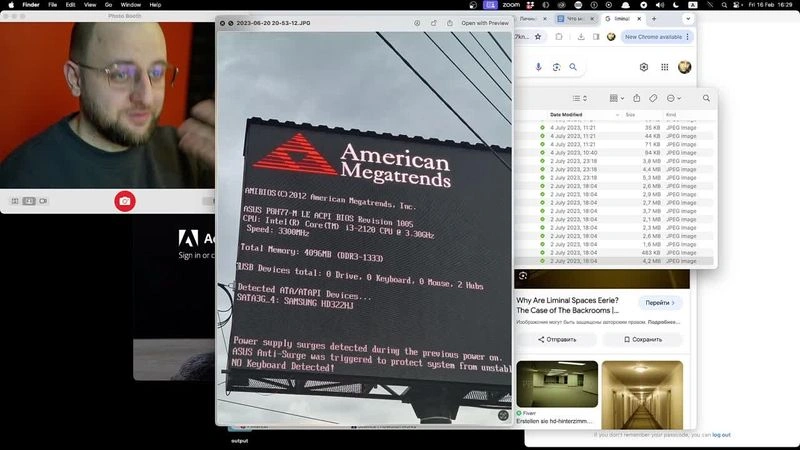Screen dimensions: 800x450
Task: Open the yellow hallway thumbnail
Action: coord(642,394)
